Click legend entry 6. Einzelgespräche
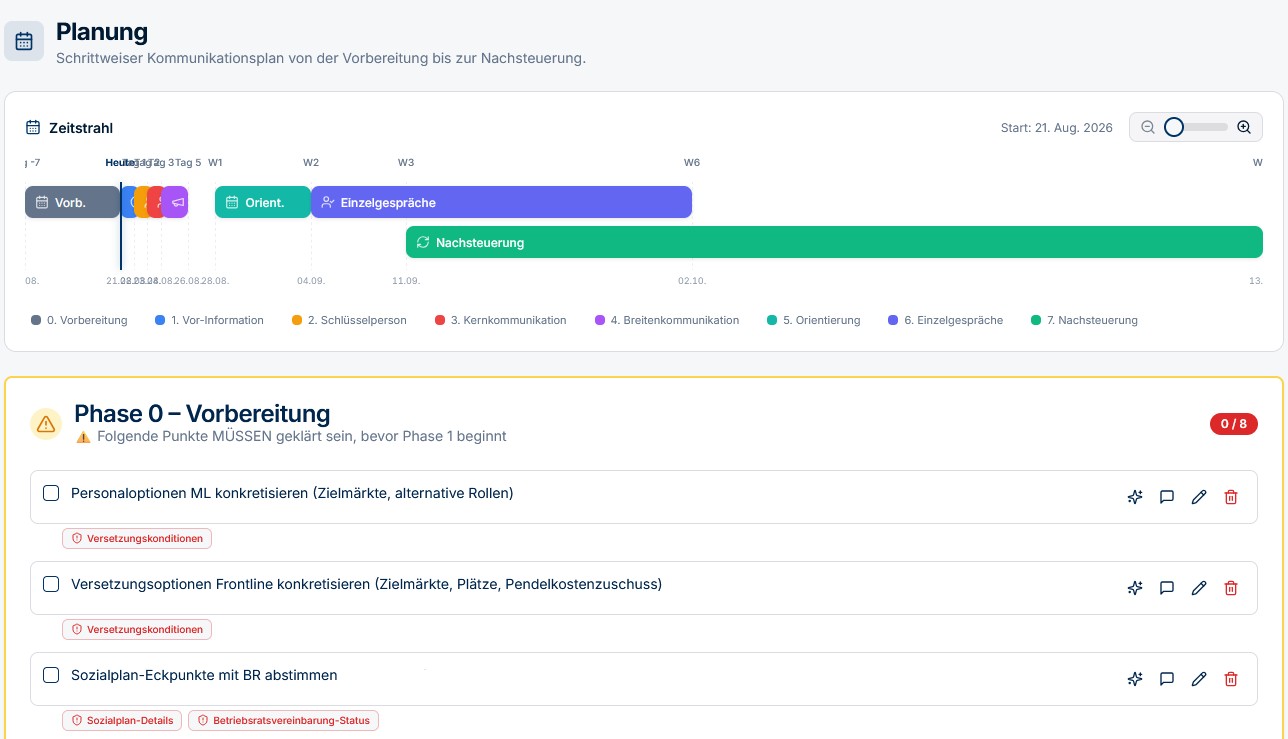The image size is (1288, 739). point(945,320)
